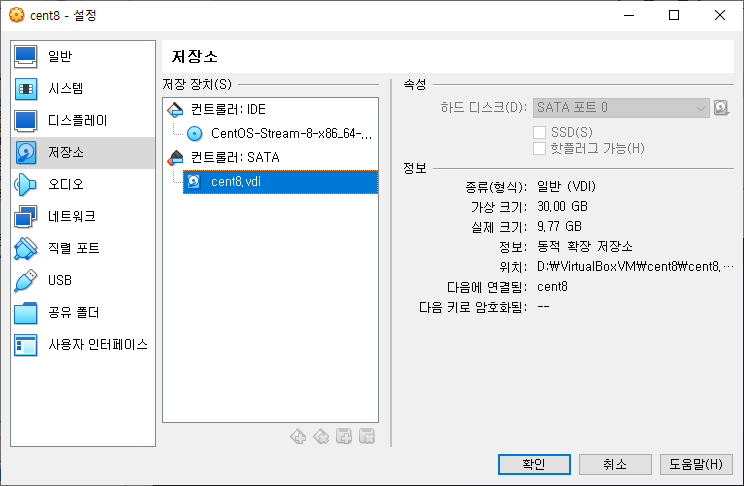Click the 일반 (VDI) type value
The image size is (744, 486).
[566, 187]
